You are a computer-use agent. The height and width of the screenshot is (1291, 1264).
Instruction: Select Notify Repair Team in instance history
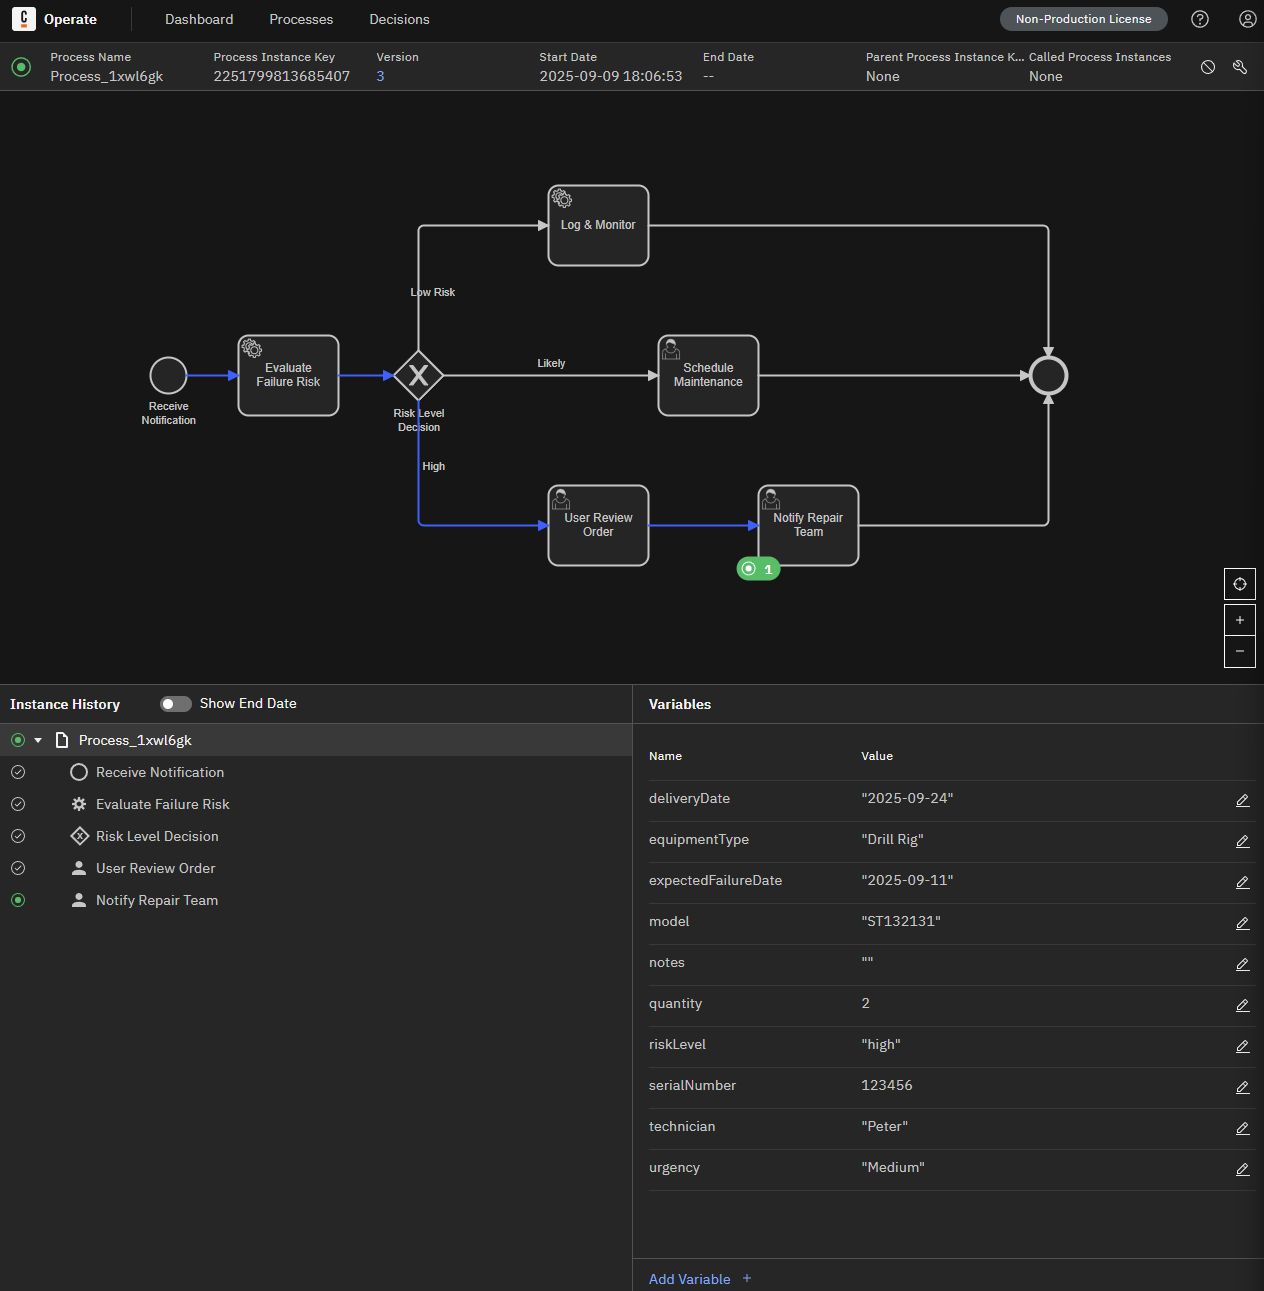(157, 900)
